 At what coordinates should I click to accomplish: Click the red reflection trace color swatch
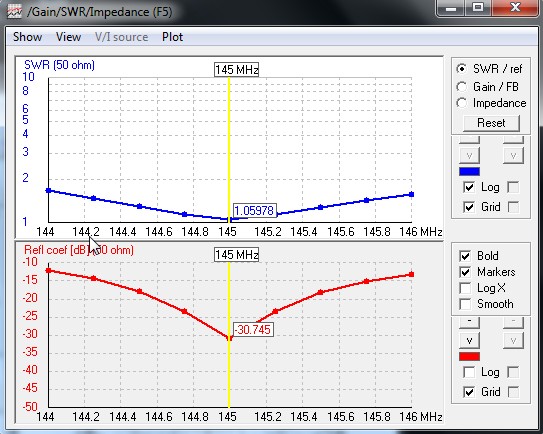click(x=469, y=356)
